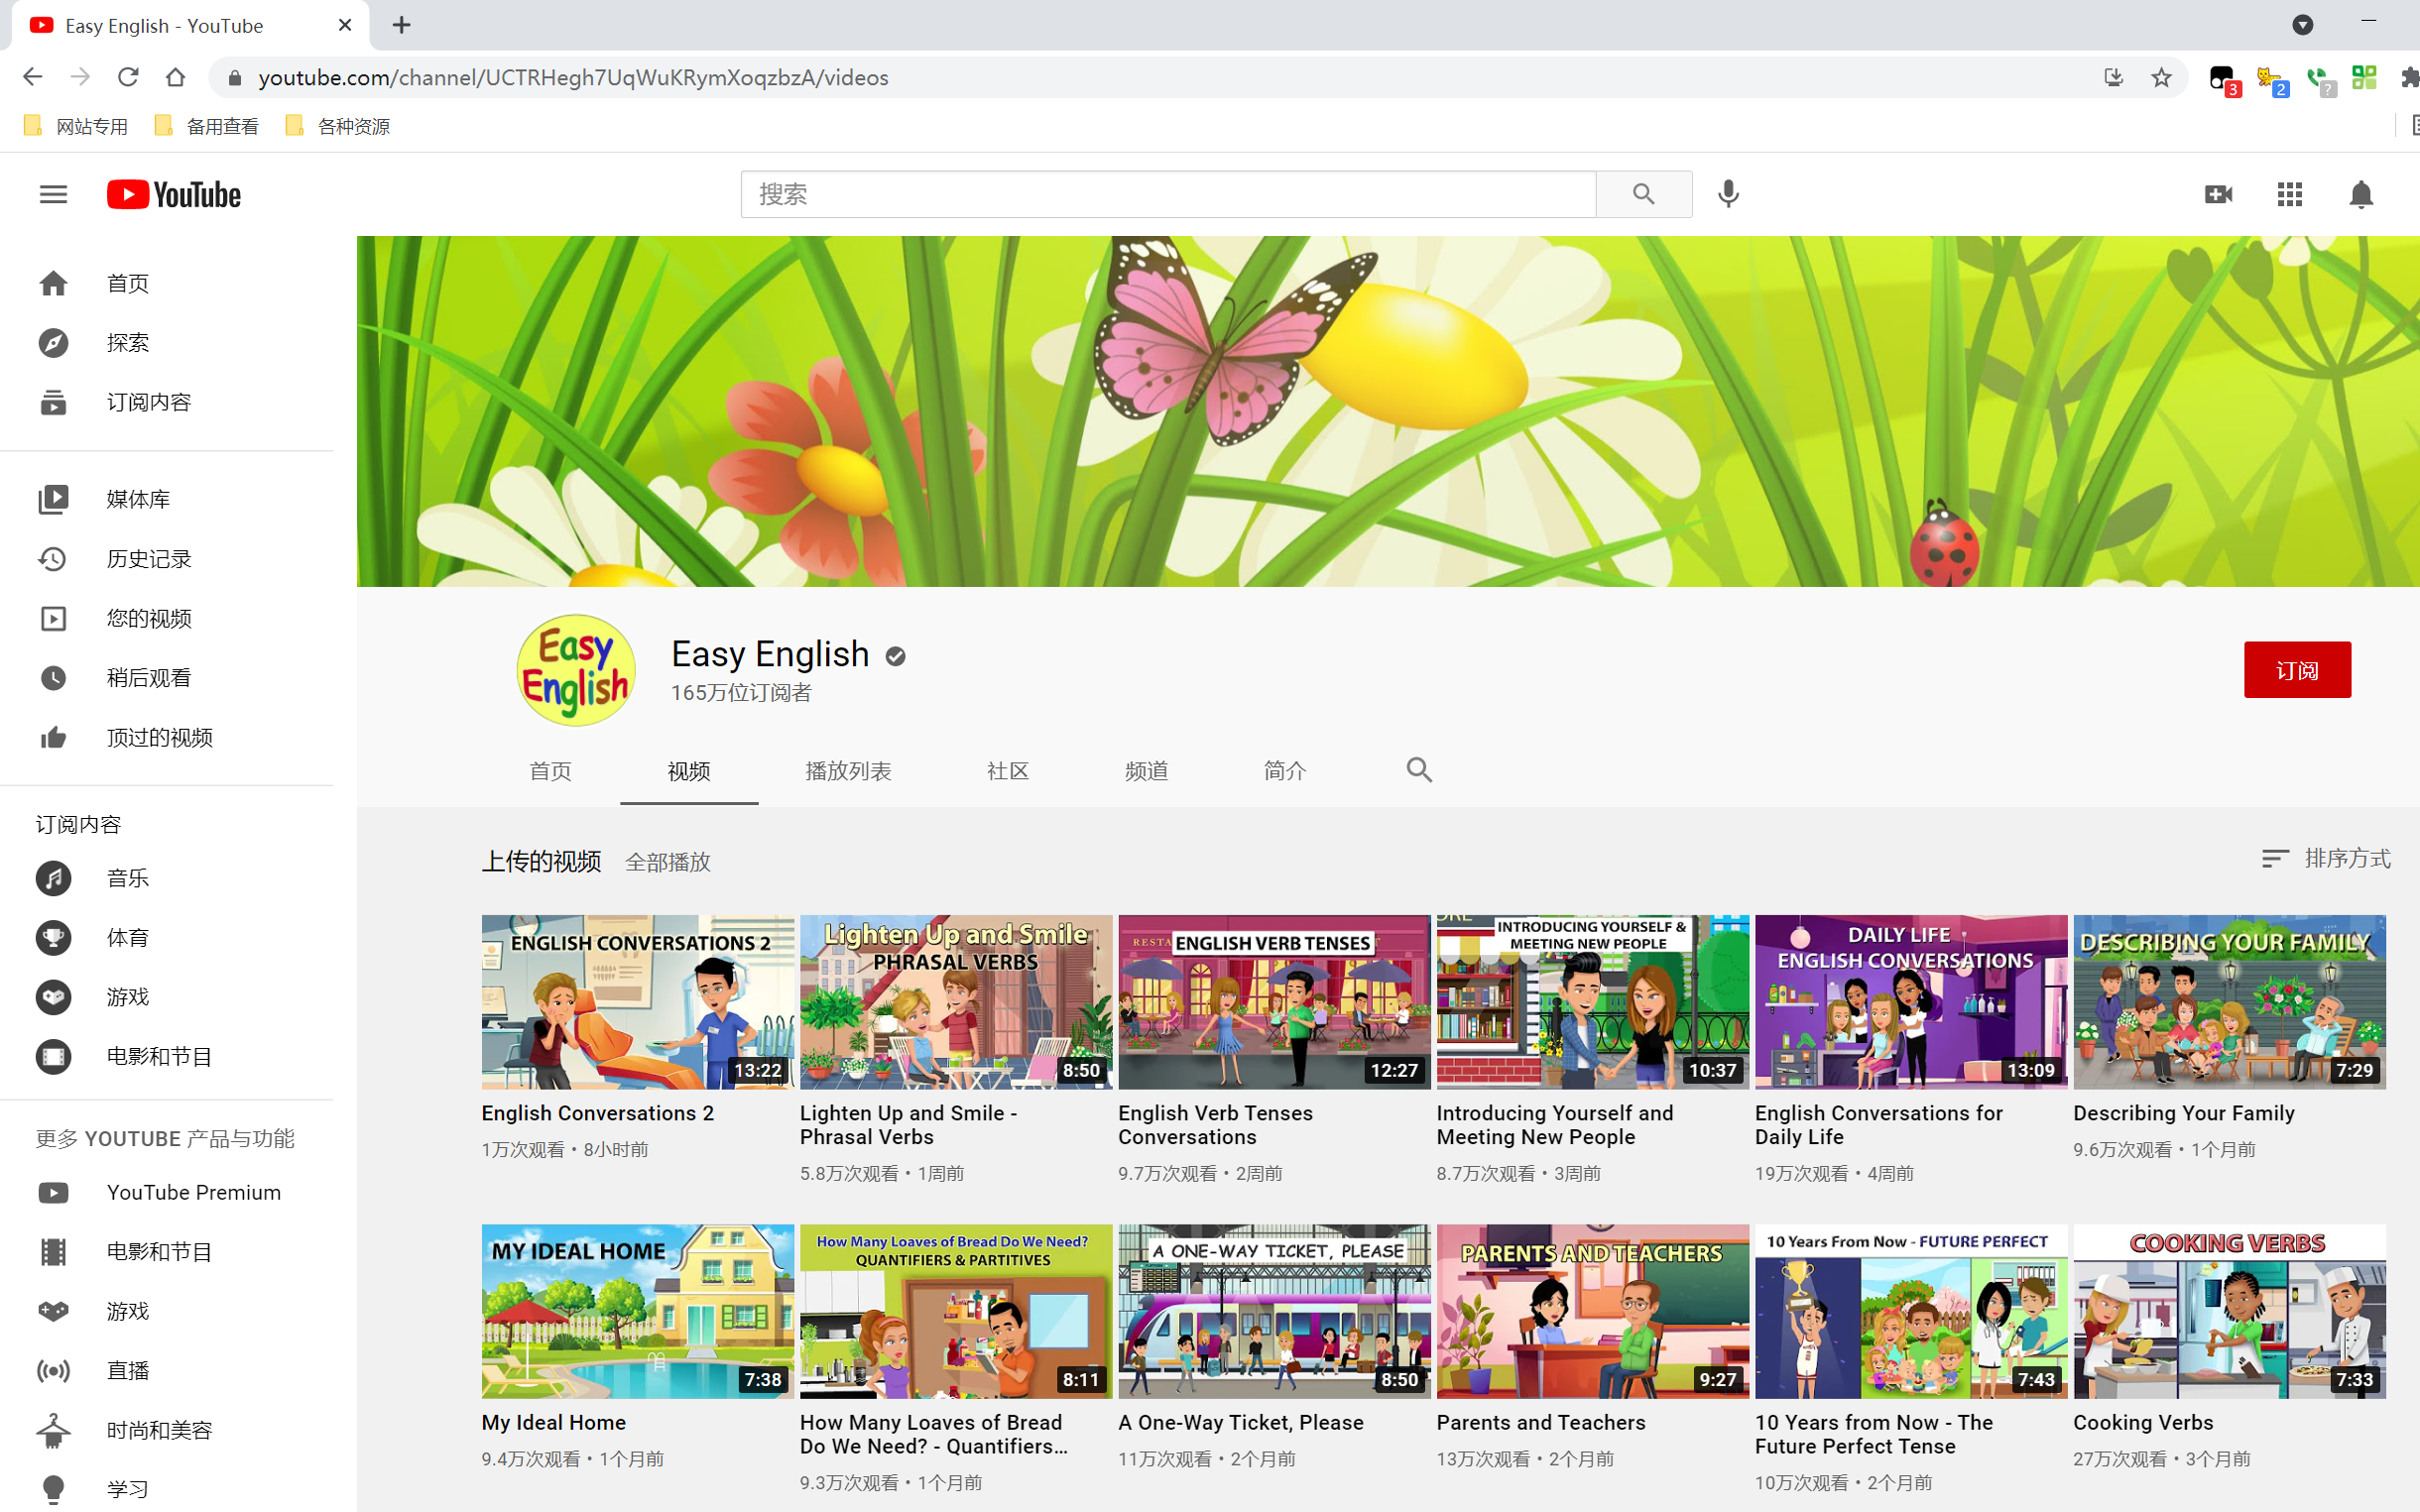The width and height of the screenshot is (2420, 1512).
Task: Open the create video camera icon
Action: click(x=2218, y=194)
